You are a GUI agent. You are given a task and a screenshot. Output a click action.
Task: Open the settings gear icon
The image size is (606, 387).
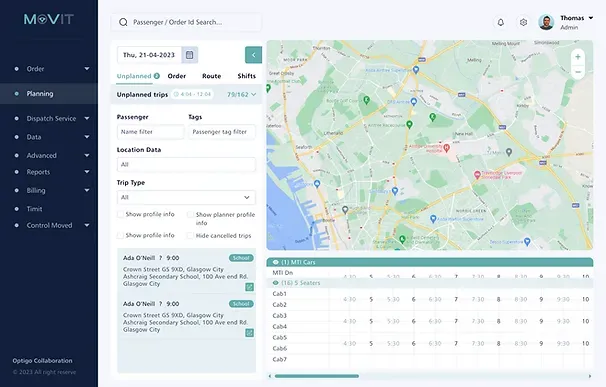coord(523,22)
